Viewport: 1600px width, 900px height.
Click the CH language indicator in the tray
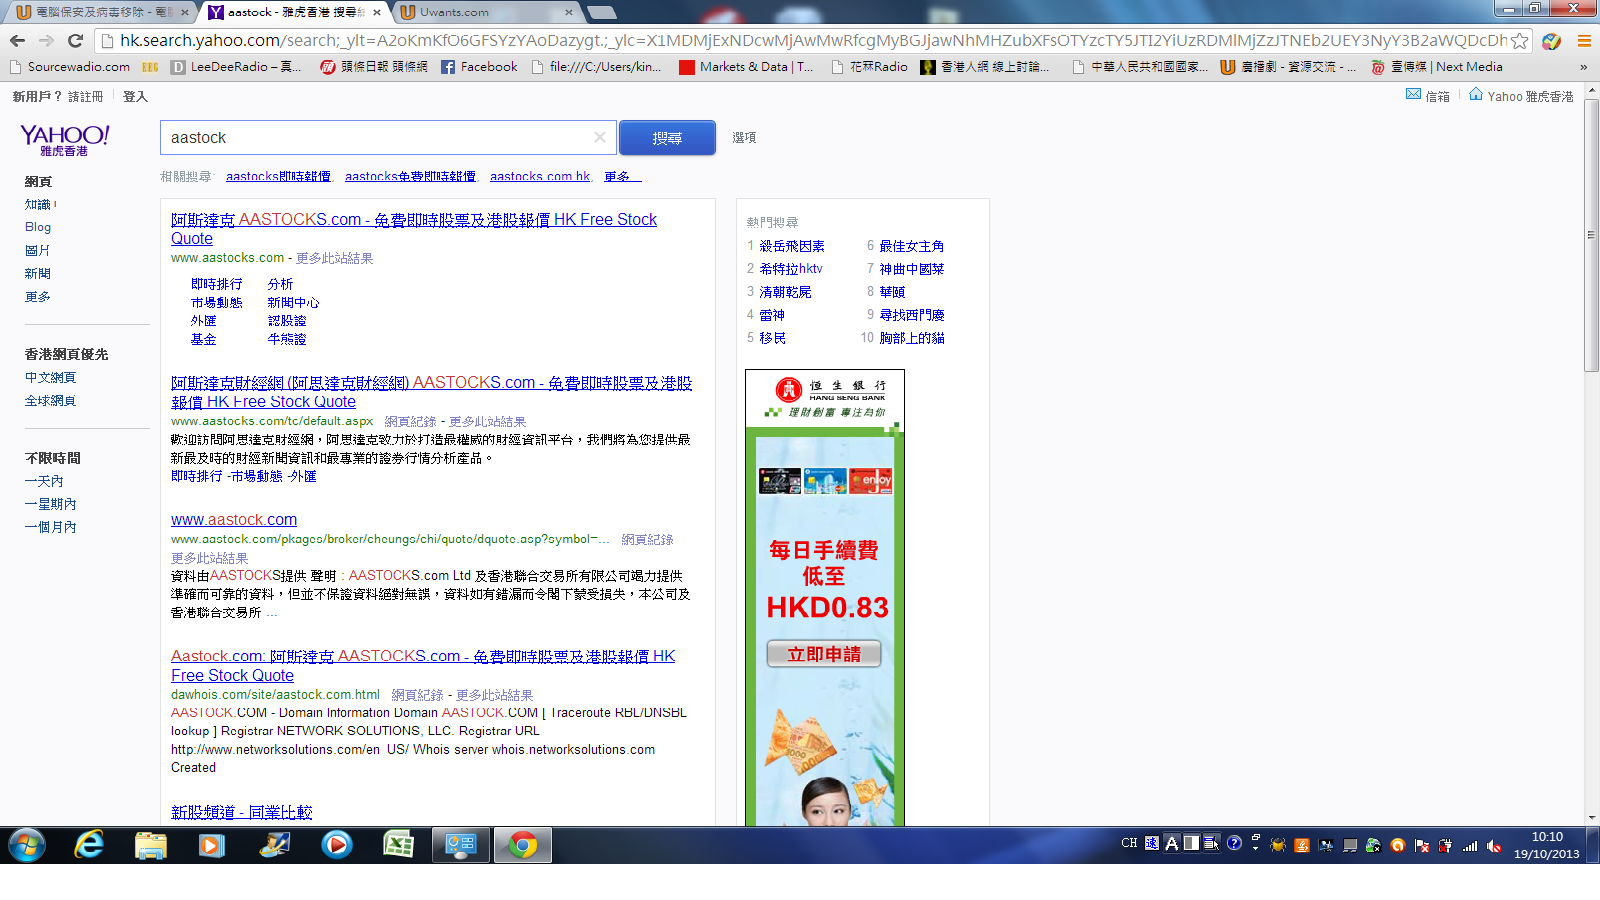click(1129, 843)
